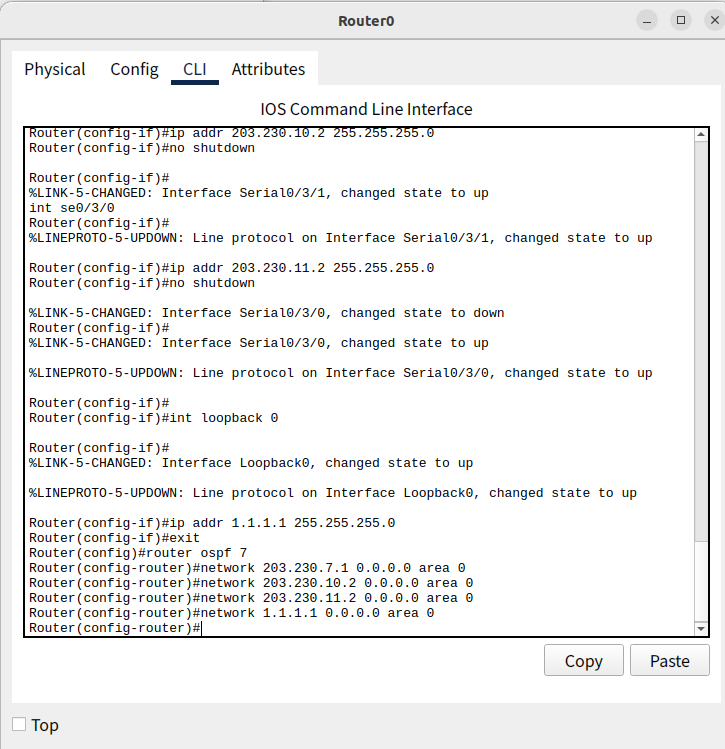The width and height of the screenshot is (725, 749).
Task: Click the Loopback0 LINEPROTO-5-UPDOWN message
Action: pos(333,493)
